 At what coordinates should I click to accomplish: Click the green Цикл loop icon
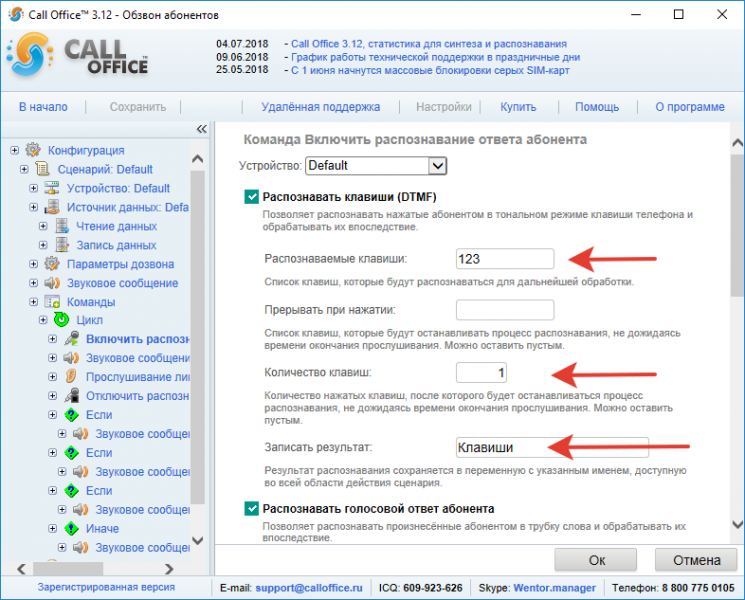61,320
